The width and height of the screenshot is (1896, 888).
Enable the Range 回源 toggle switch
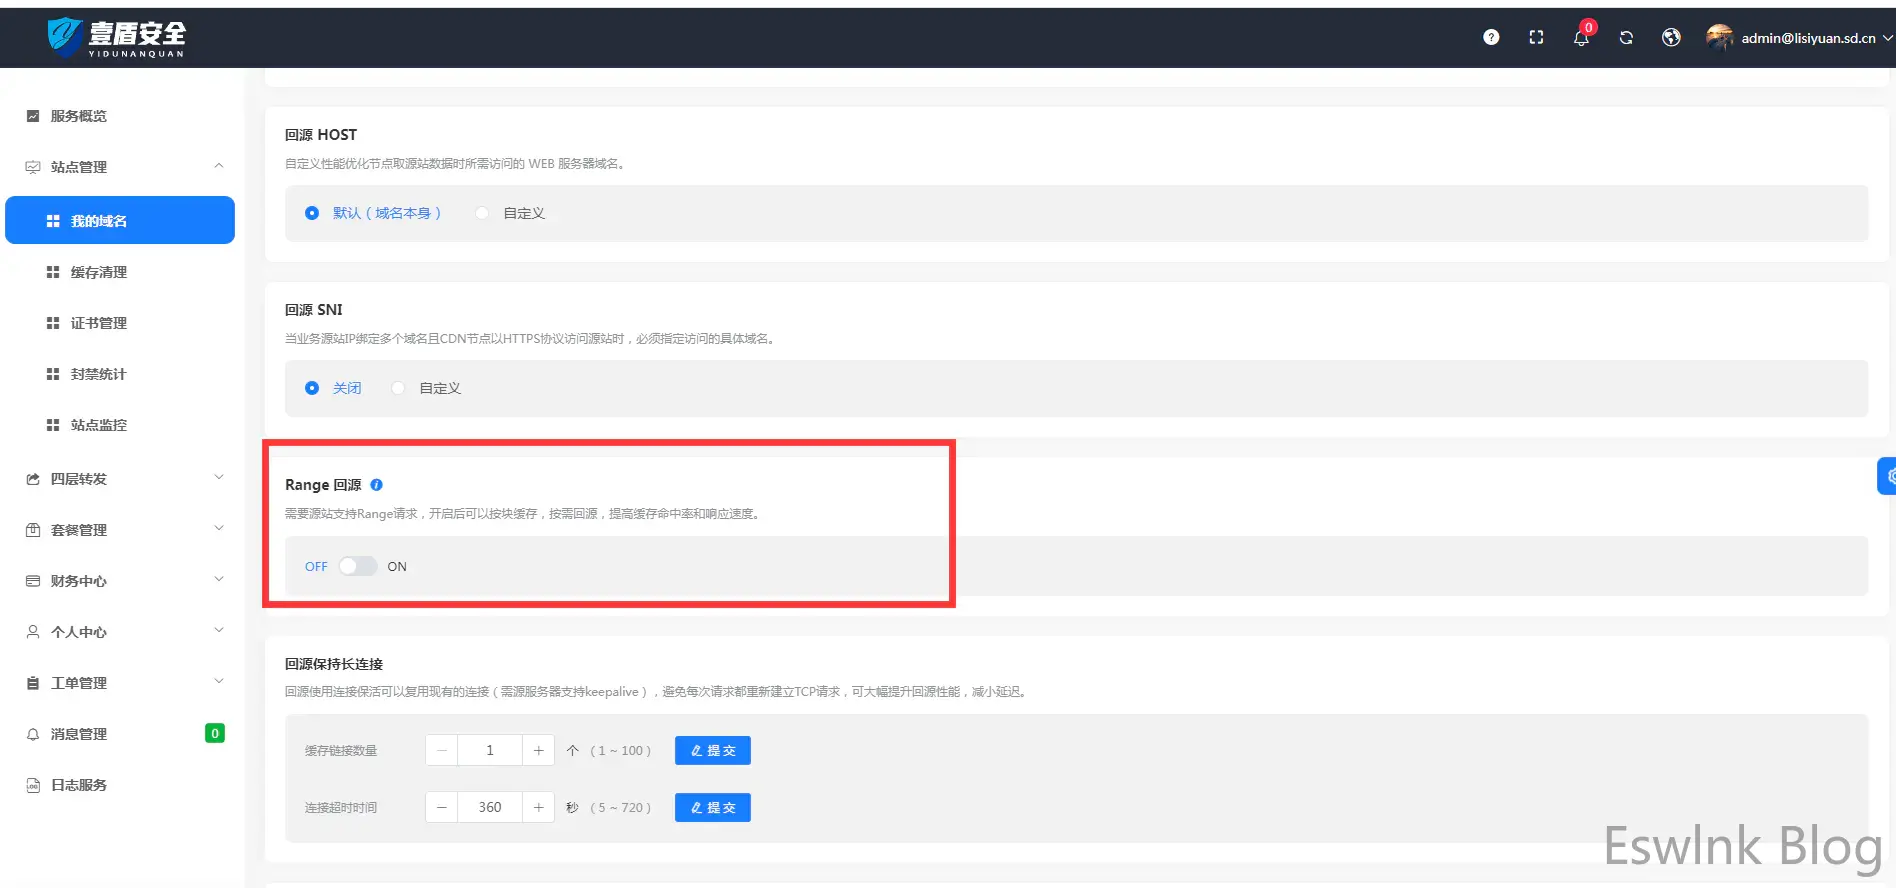tap(357, 566)
